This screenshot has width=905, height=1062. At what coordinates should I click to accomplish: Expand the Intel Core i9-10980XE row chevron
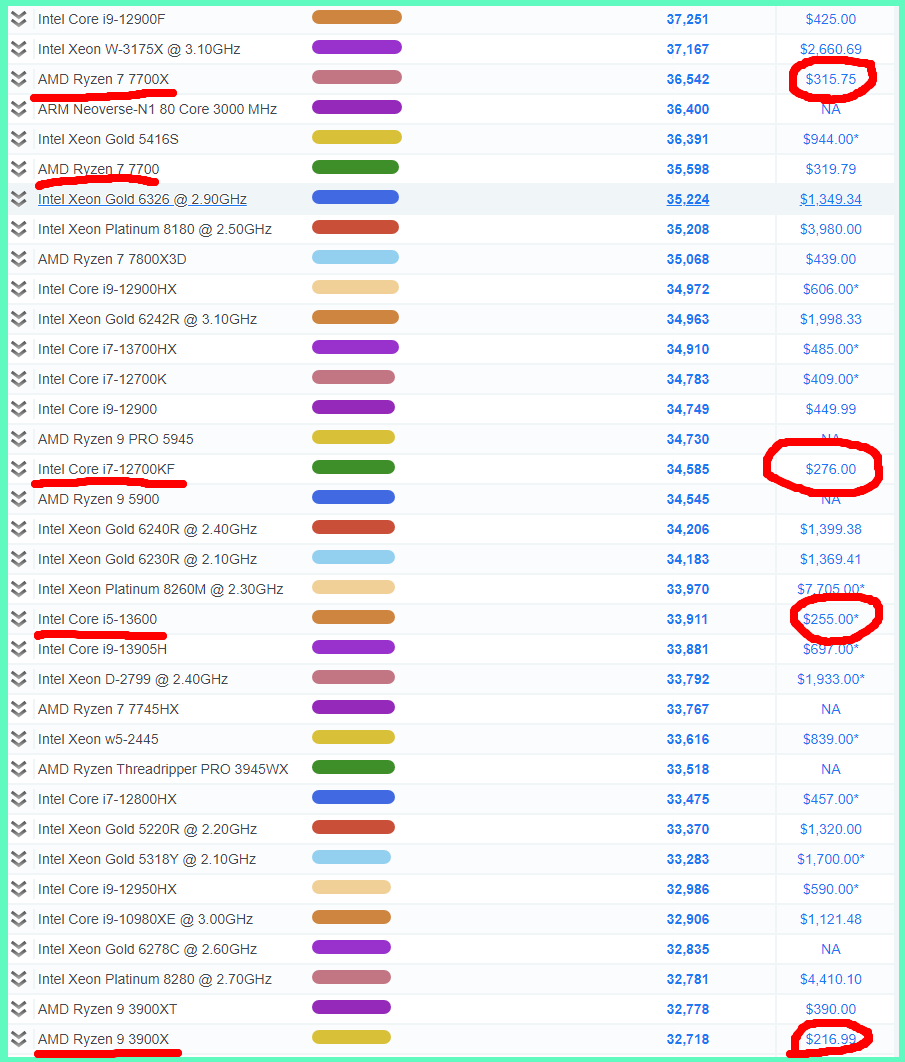[19, 919]
